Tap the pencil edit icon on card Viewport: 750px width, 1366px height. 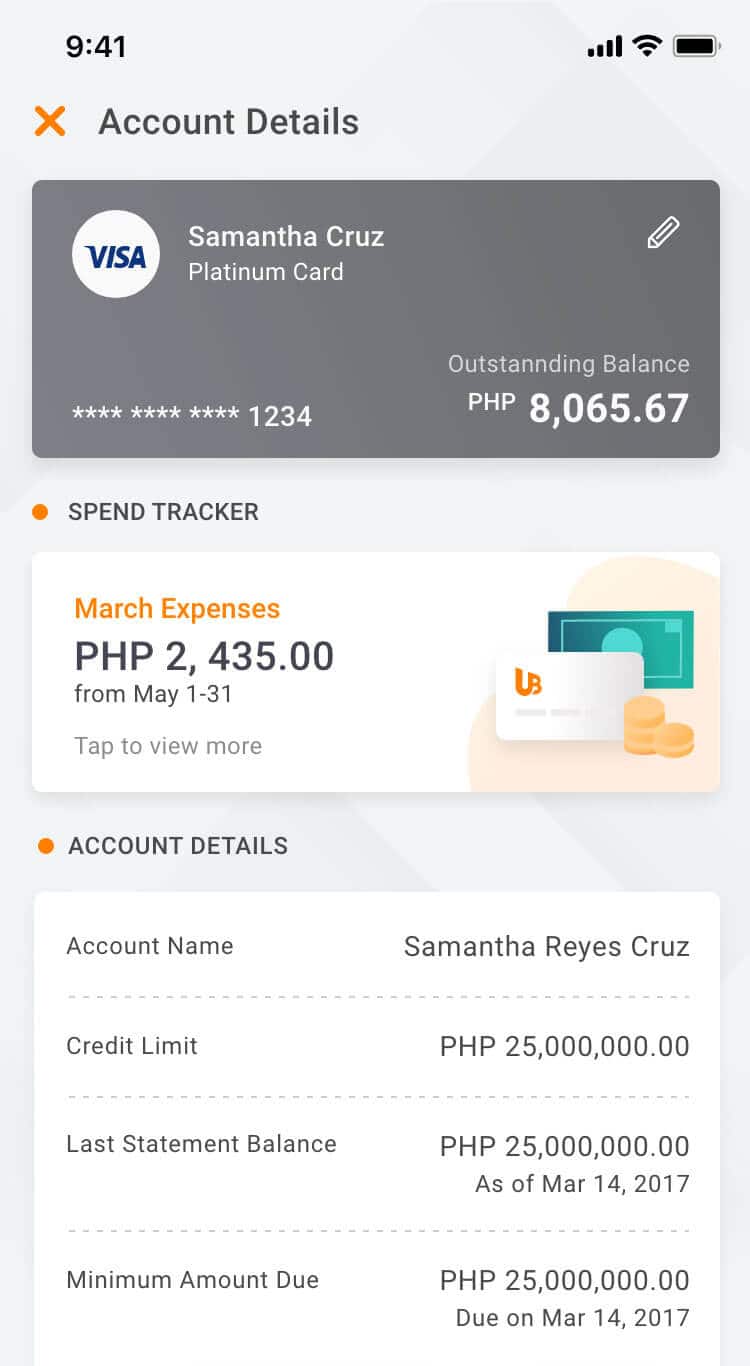663,233
